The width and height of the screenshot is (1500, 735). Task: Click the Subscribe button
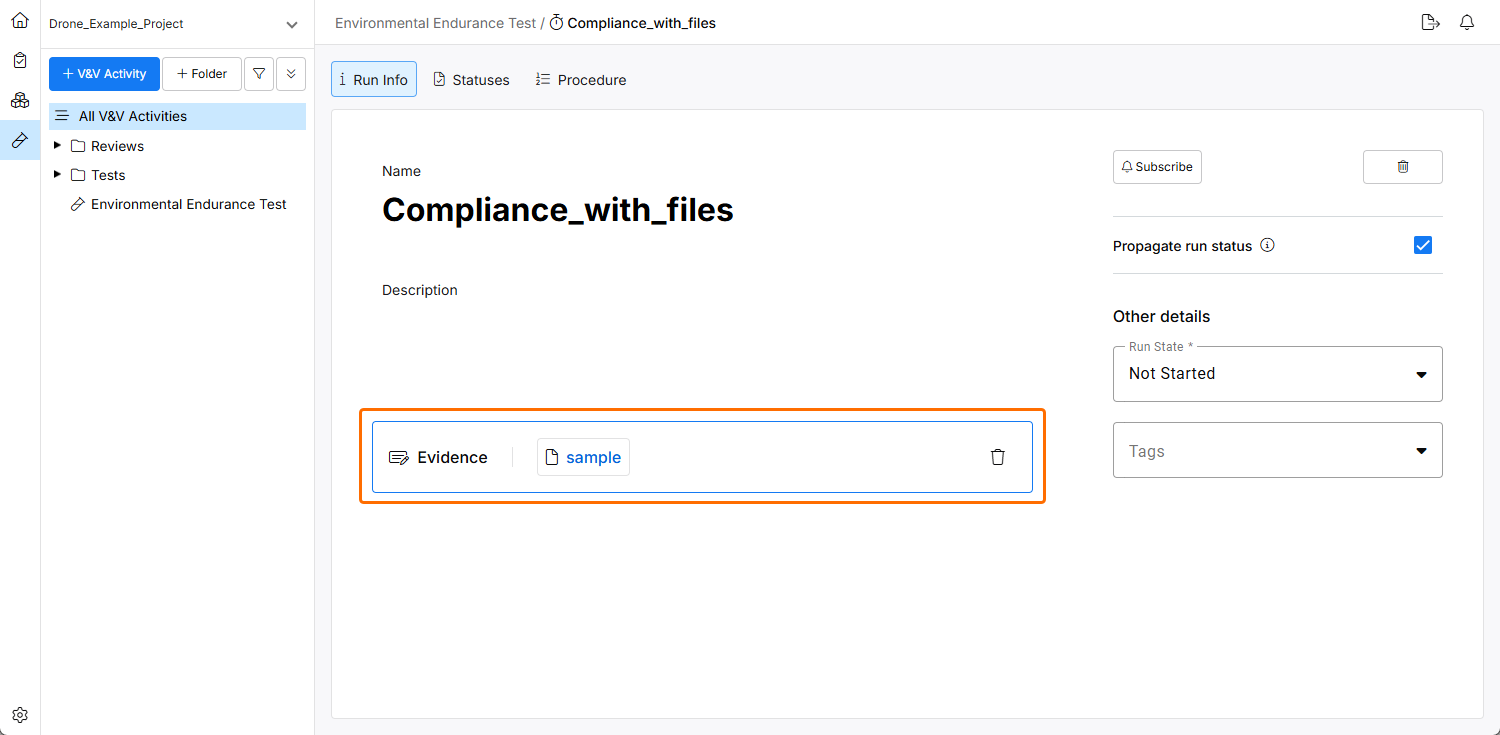[1157, 167]
